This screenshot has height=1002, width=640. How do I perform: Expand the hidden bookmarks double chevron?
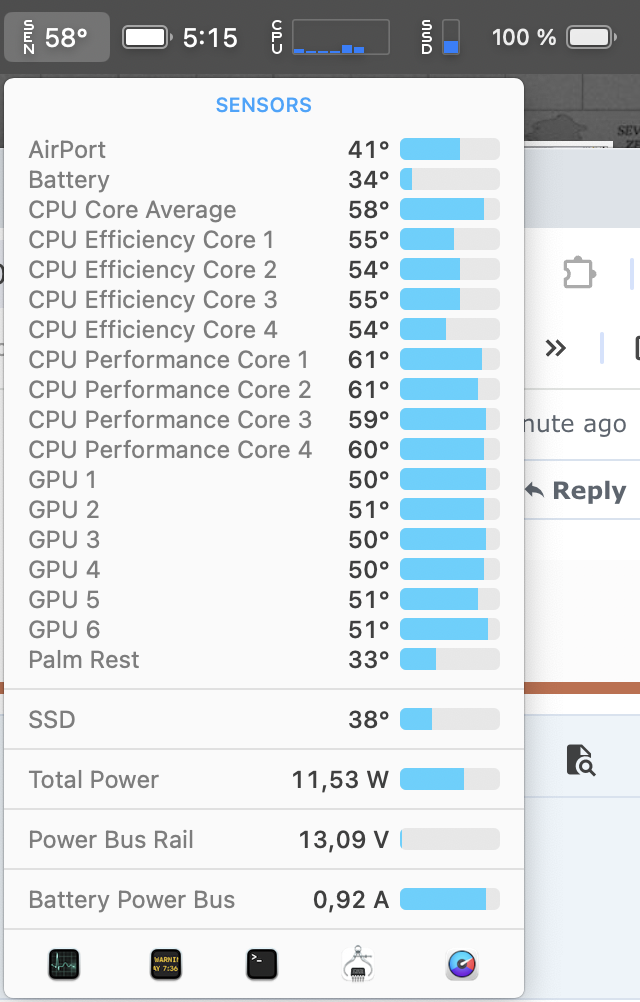tap(555, 348)
